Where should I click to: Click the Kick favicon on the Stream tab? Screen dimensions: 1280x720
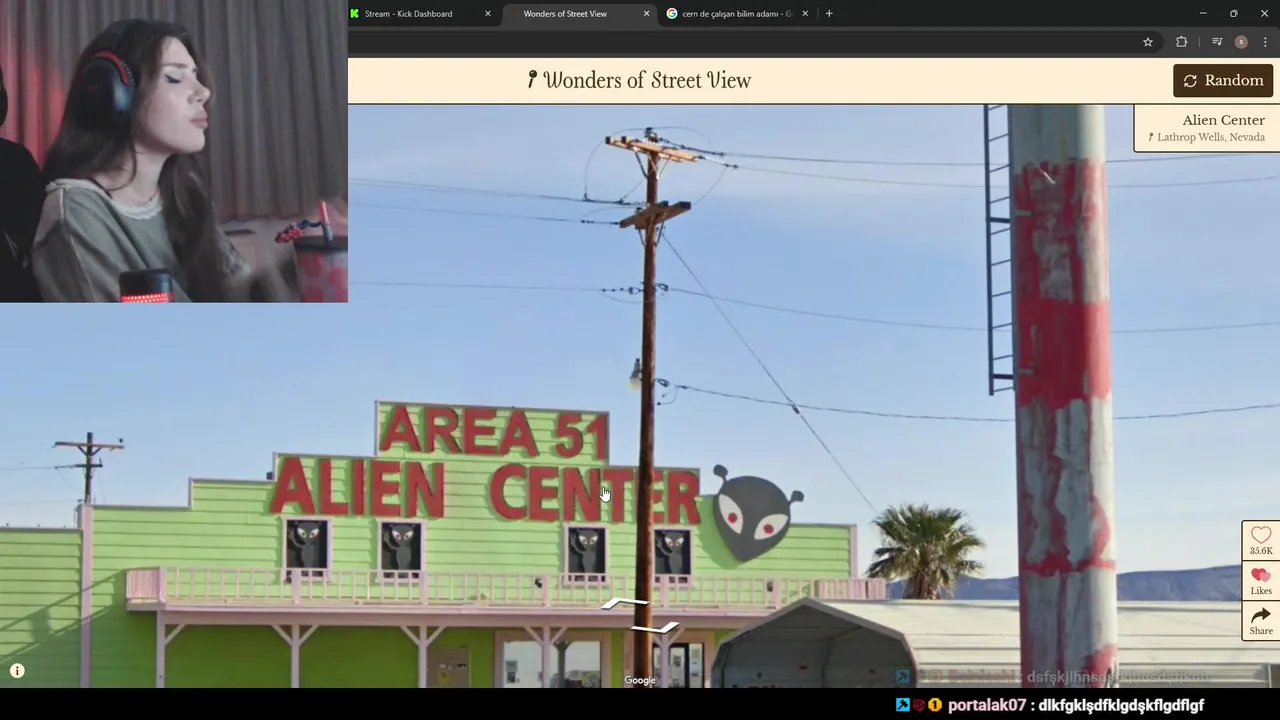pos(354,14)
